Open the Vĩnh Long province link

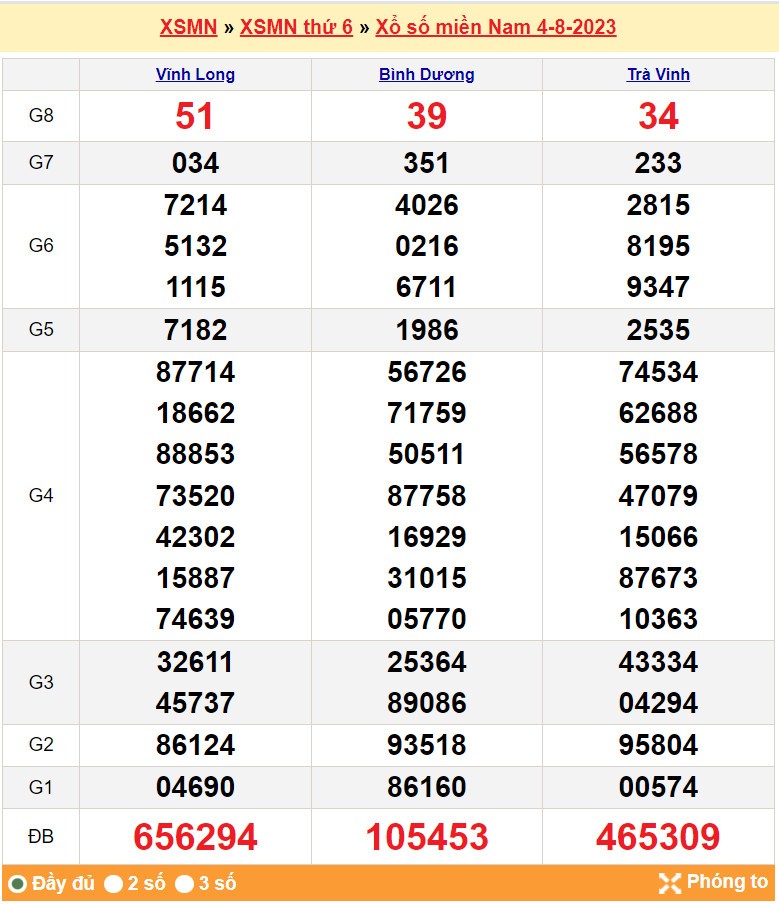click(x=195, y=74)
